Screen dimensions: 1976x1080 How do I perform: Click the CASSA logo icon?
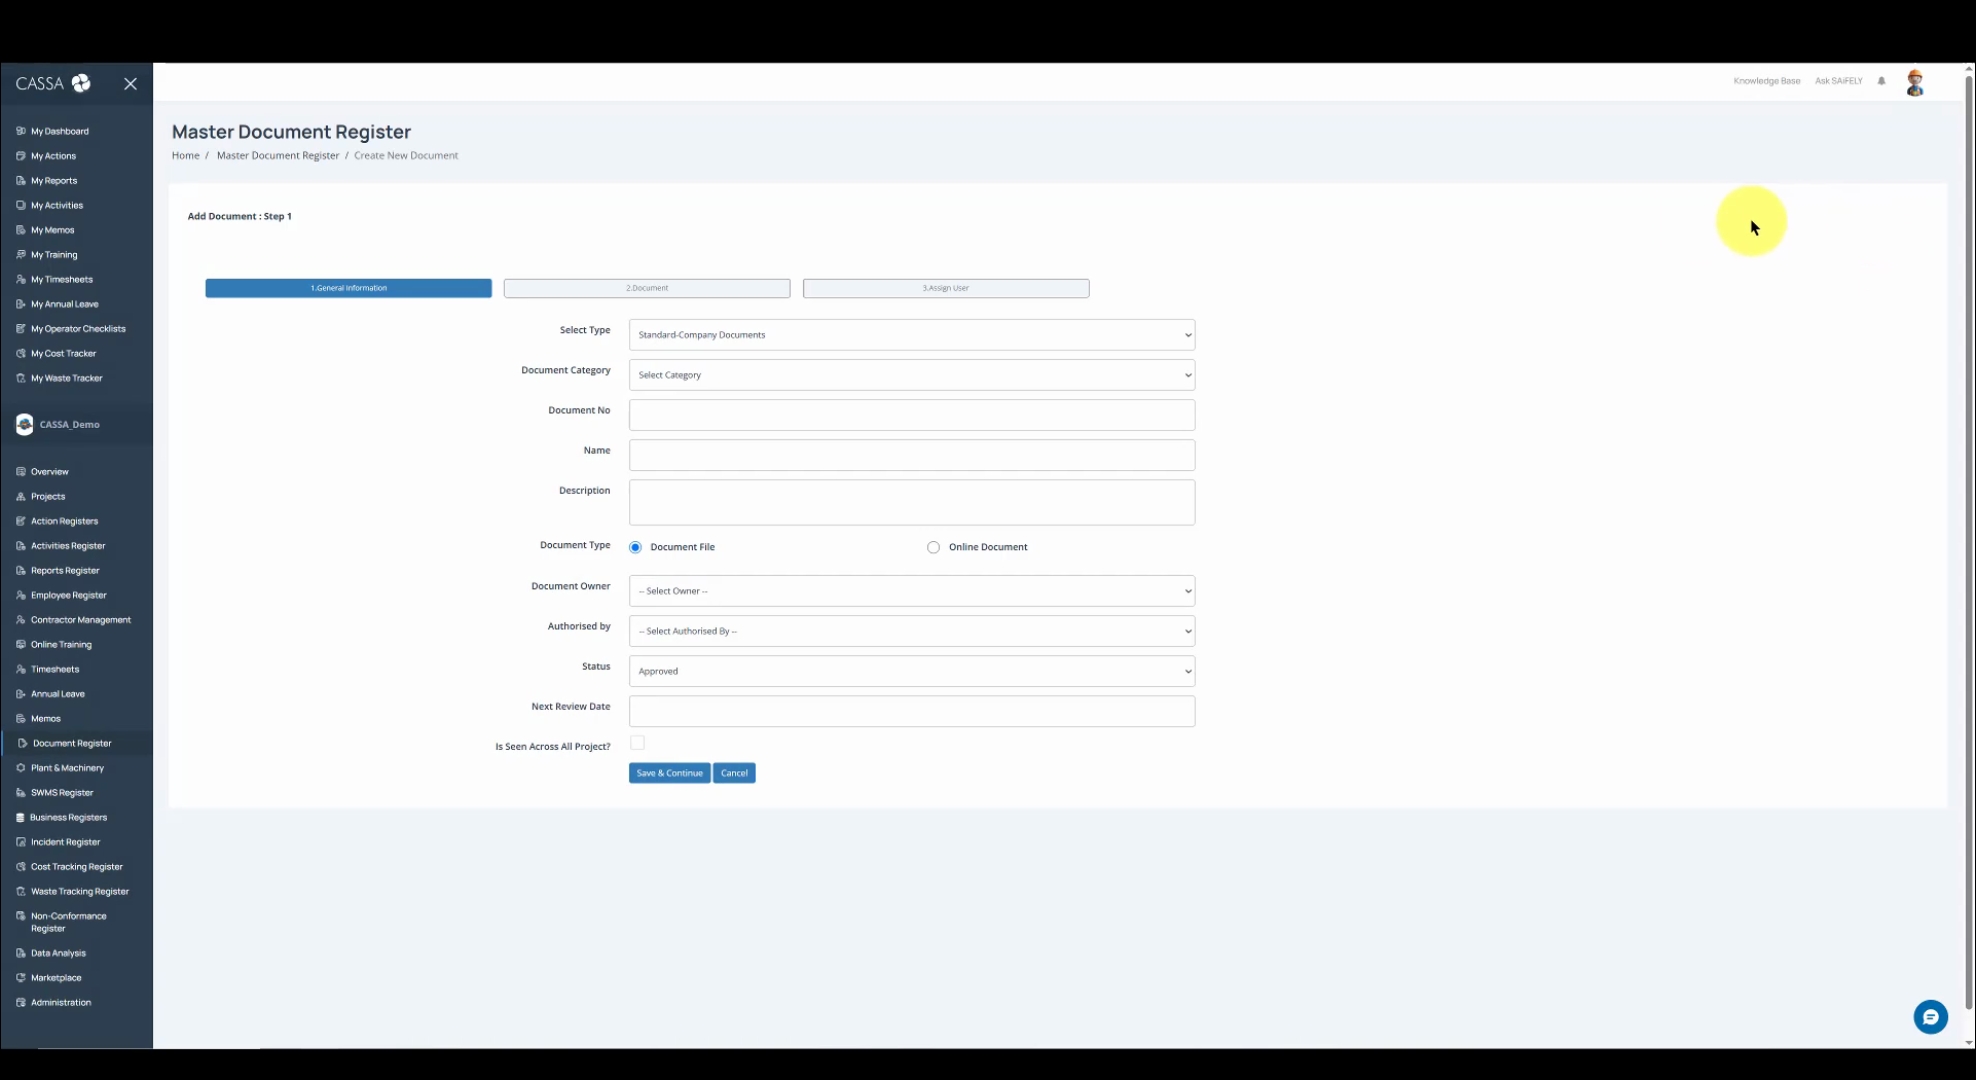81,83
